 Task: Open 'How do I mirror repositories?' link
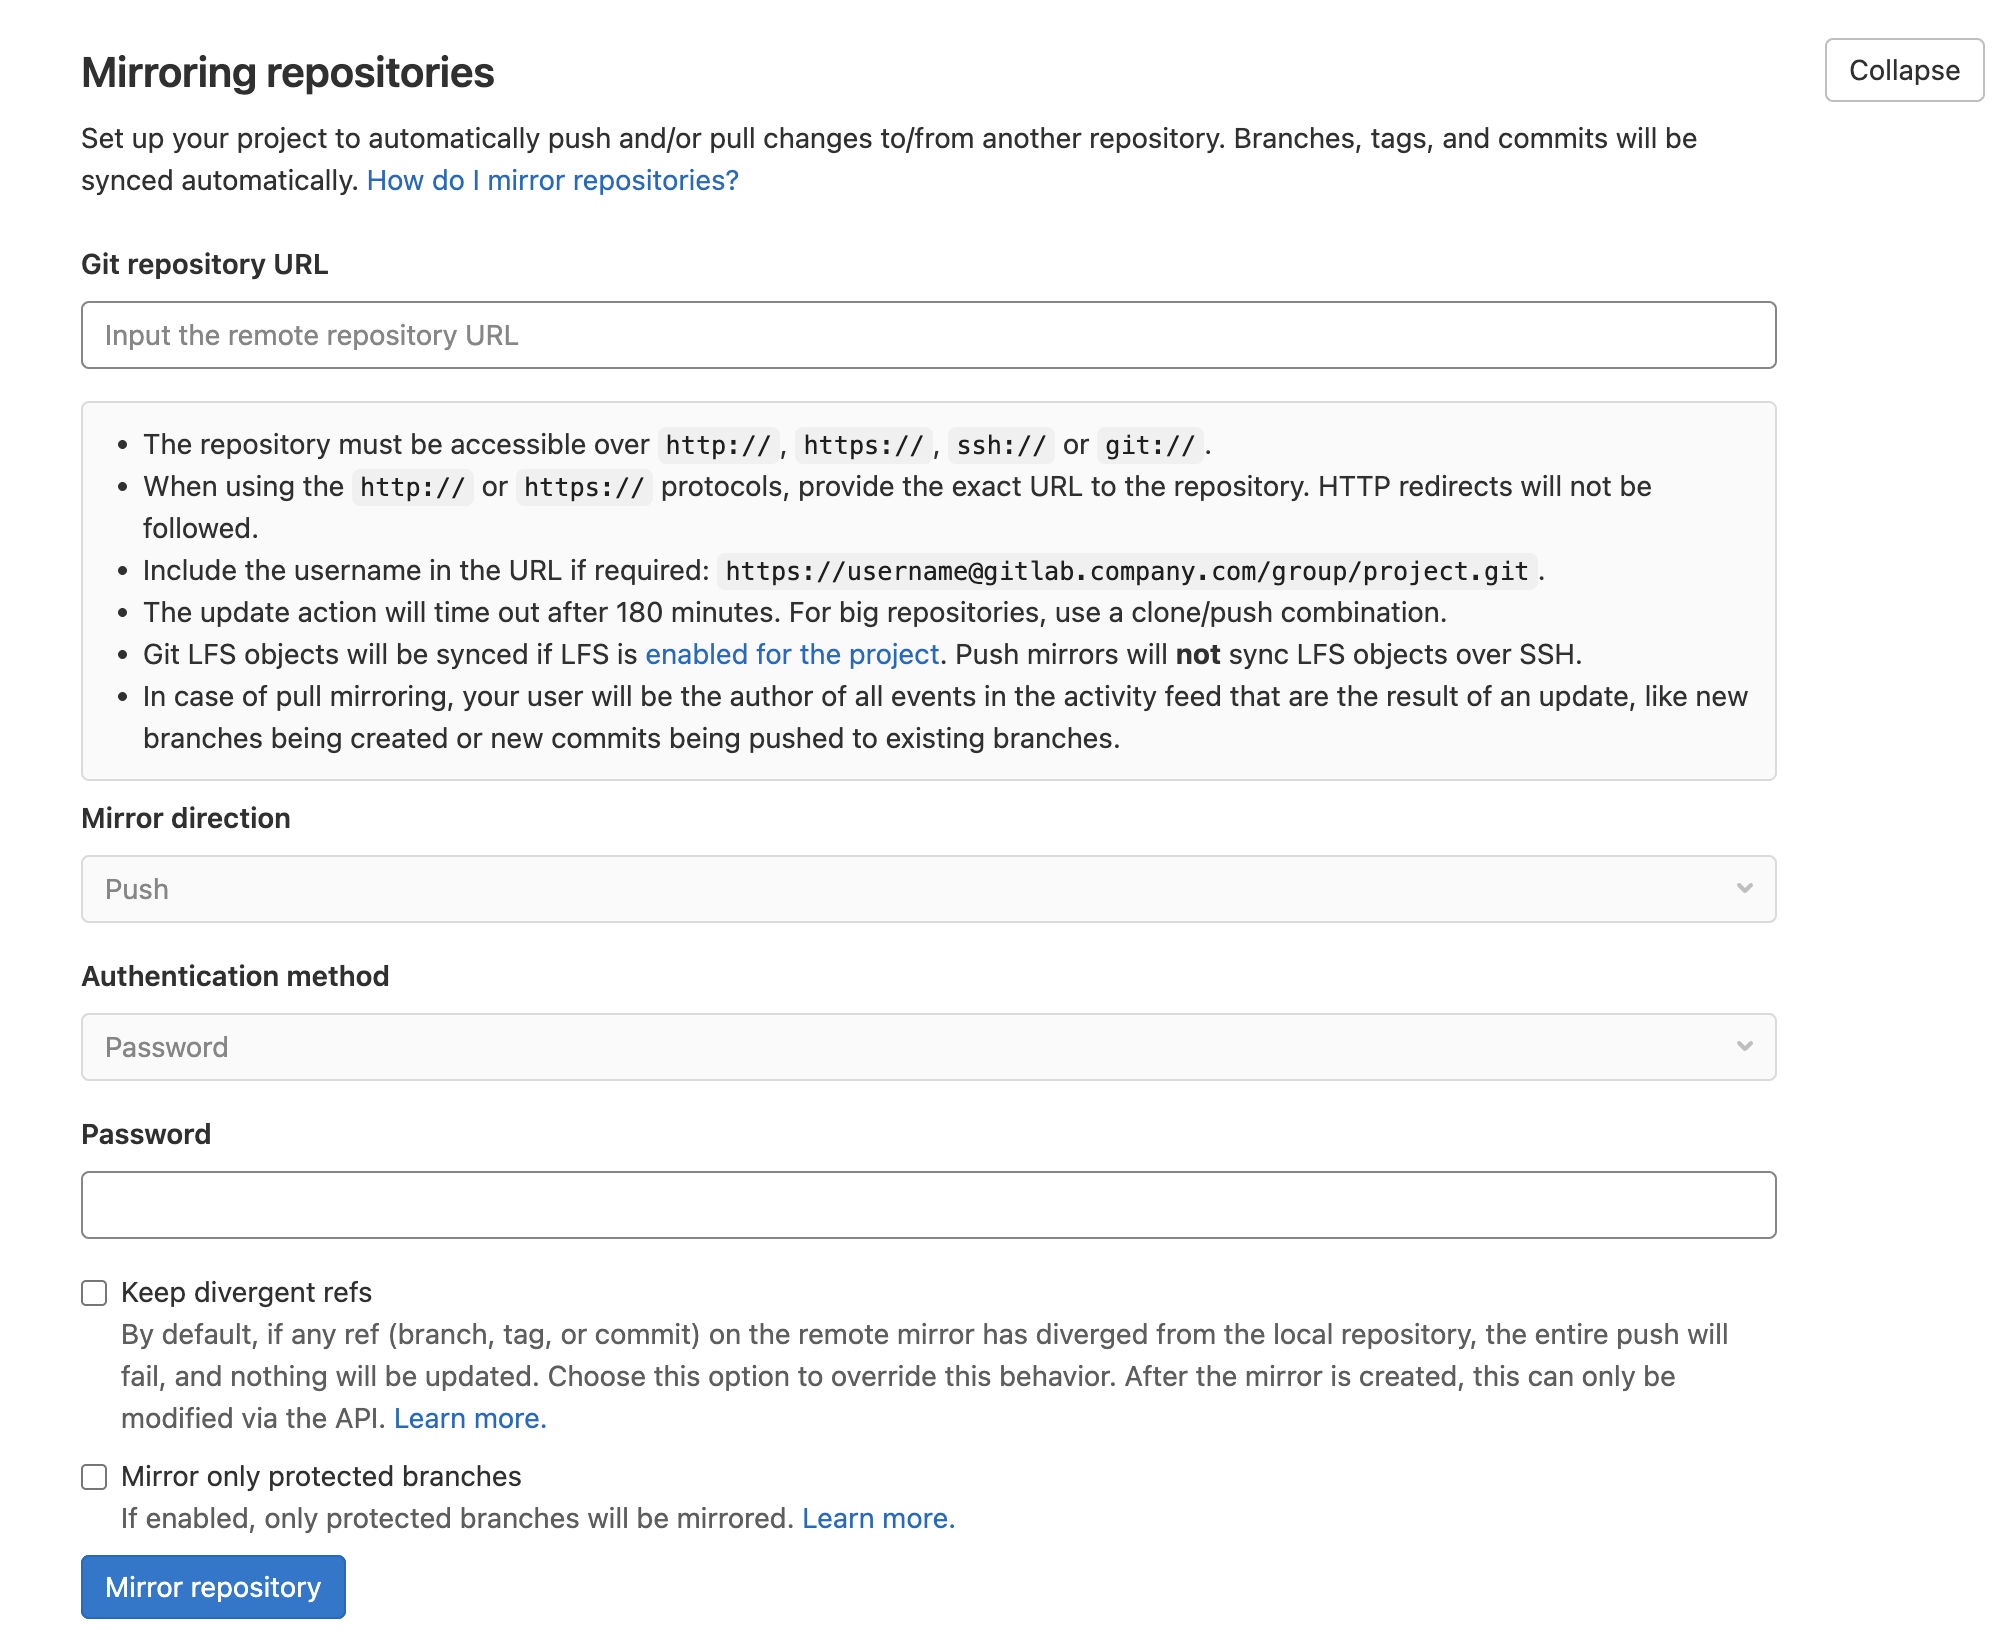coord(552,180)
